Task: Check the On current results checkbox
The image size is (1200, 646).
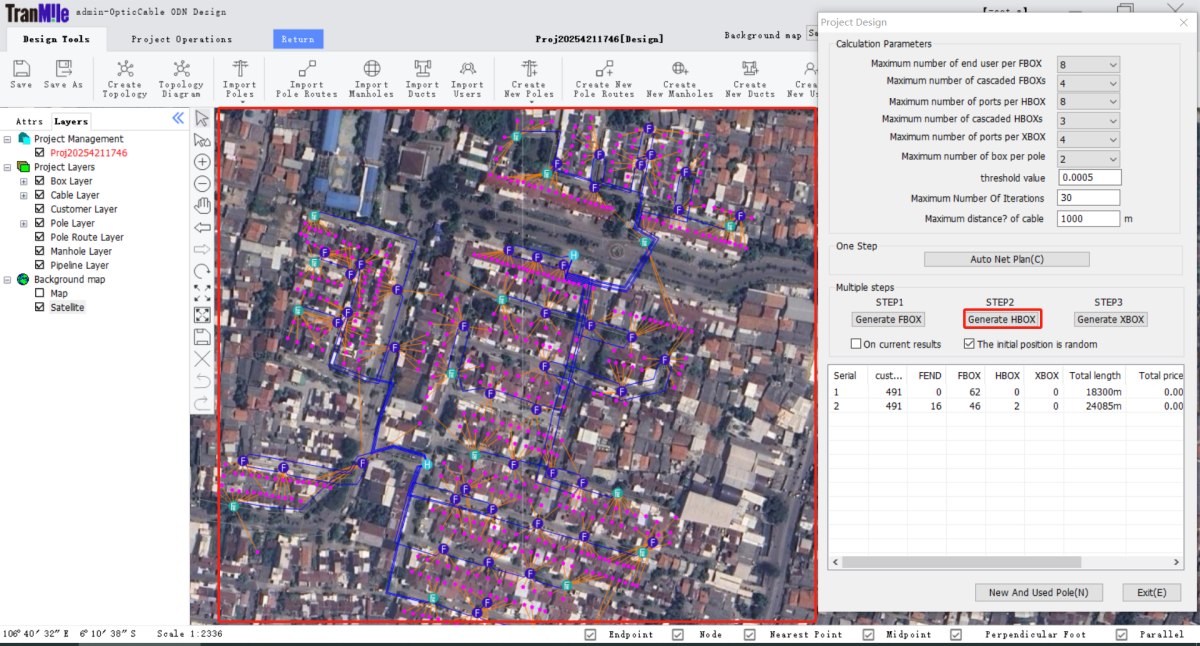Action: click(x=856, y=344)
